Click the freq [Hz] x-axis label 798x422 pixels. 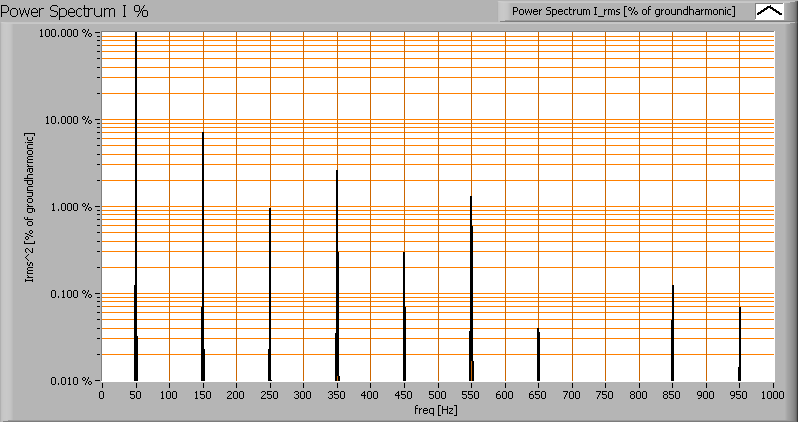click(437, 410)
